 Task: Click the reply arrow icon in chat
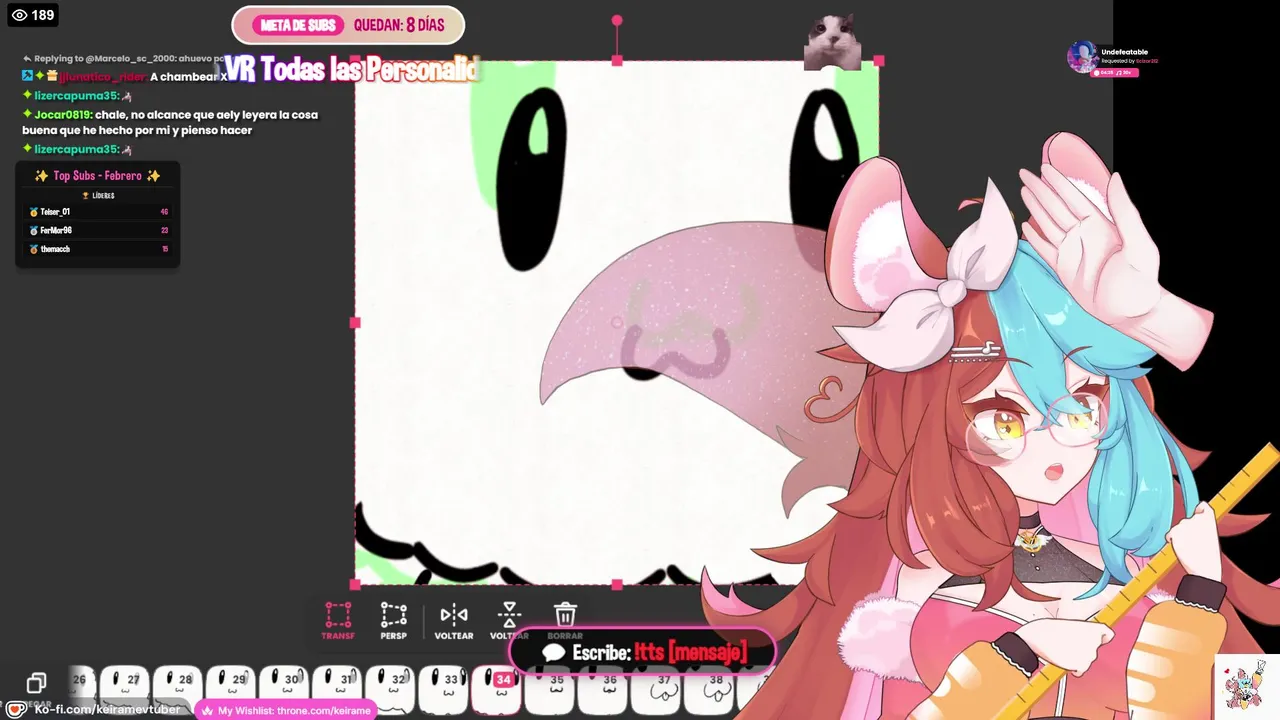coord(27,59)
